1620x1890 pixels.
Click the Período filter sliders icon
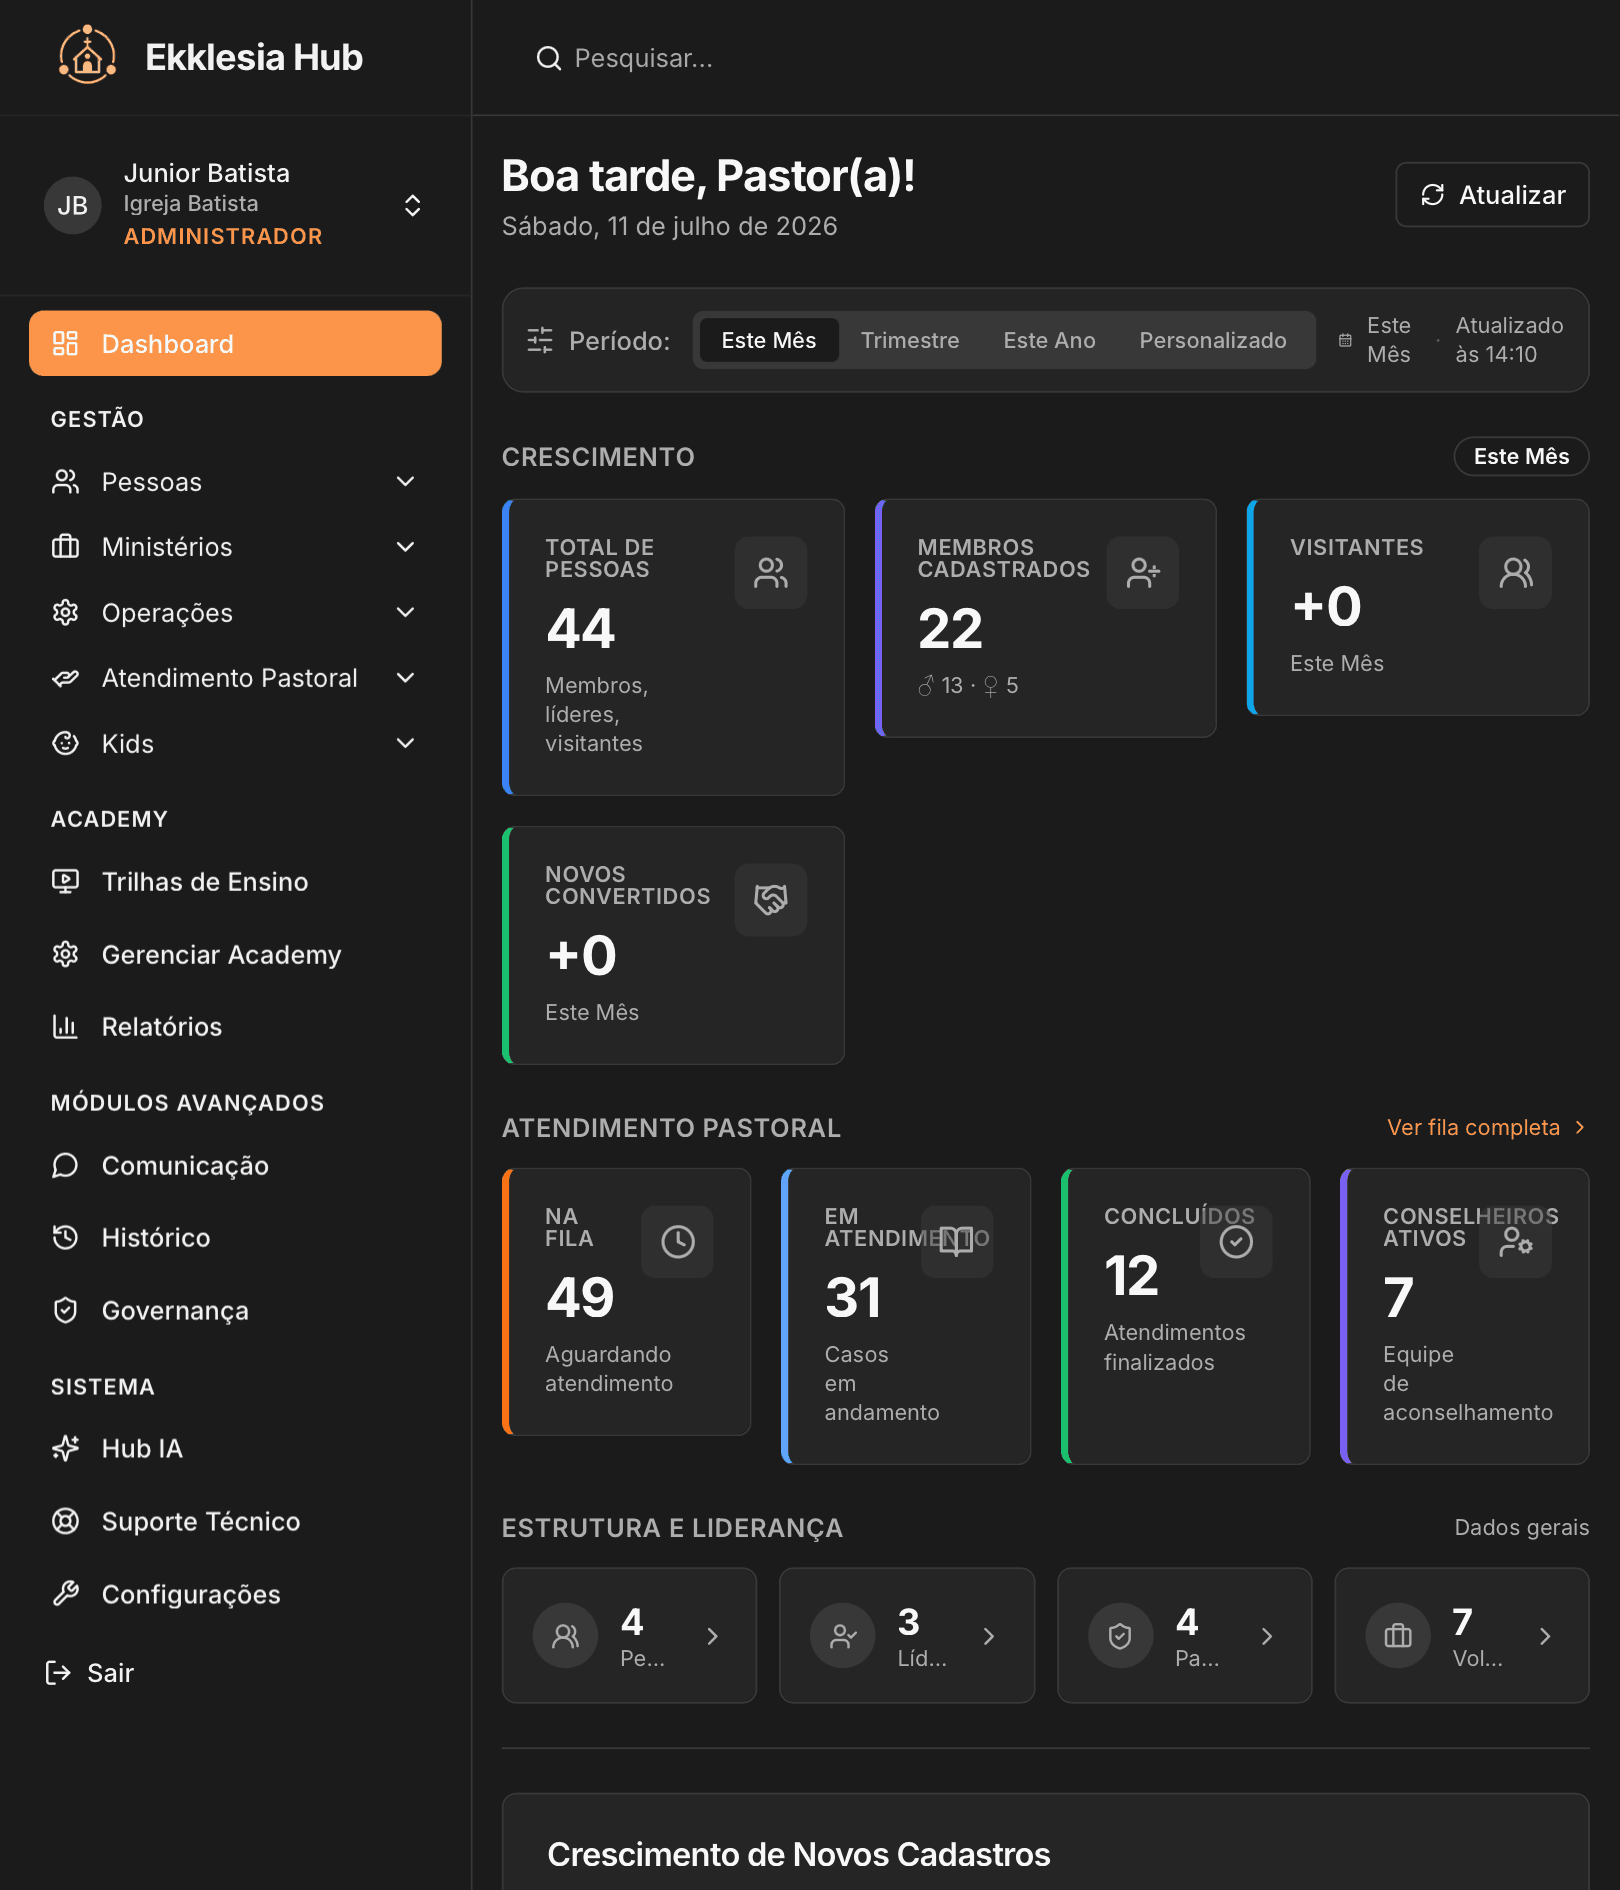point(540,340)
